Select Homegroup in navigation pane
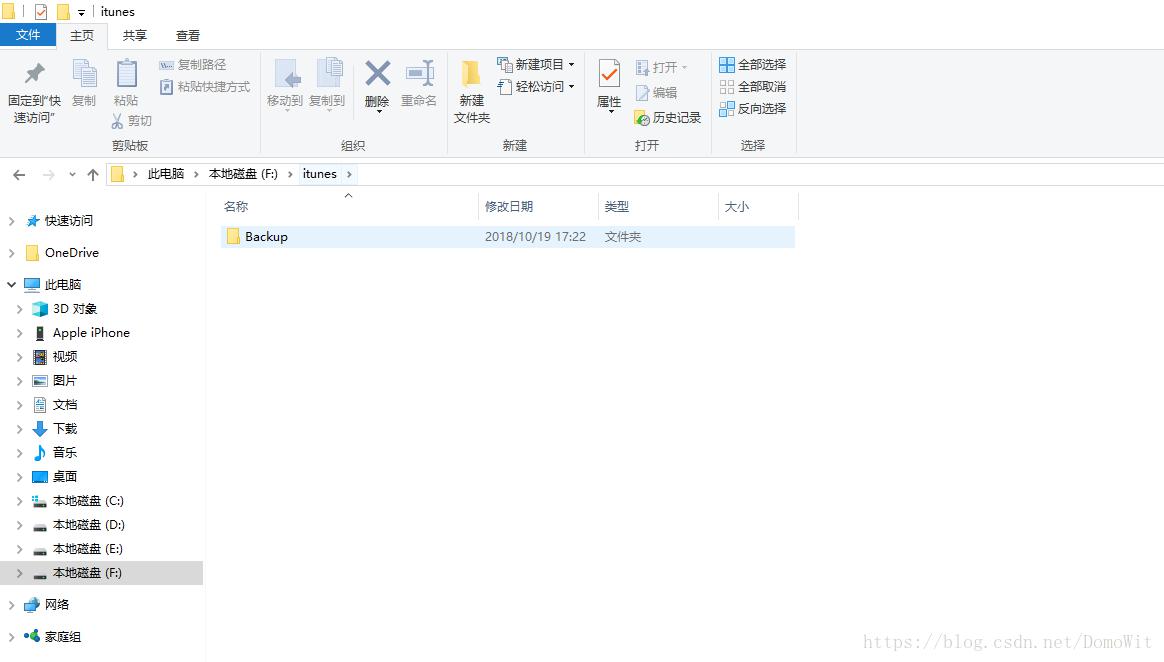1164x662 pixels. pyautogui.click(x=53, y=636)
